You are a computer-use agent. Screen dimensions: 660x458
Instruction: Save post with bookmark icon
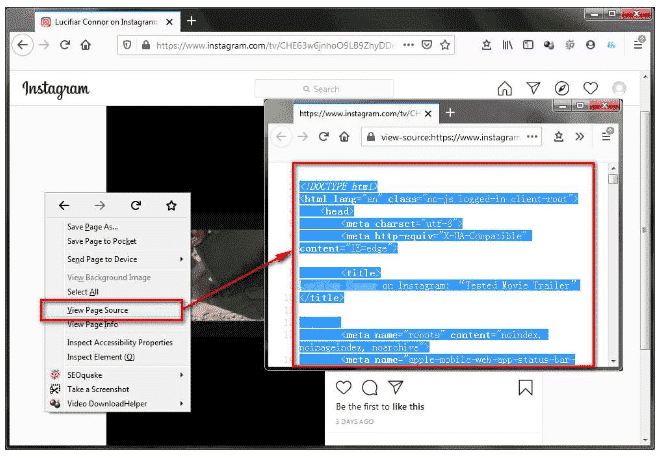point(525,388)
